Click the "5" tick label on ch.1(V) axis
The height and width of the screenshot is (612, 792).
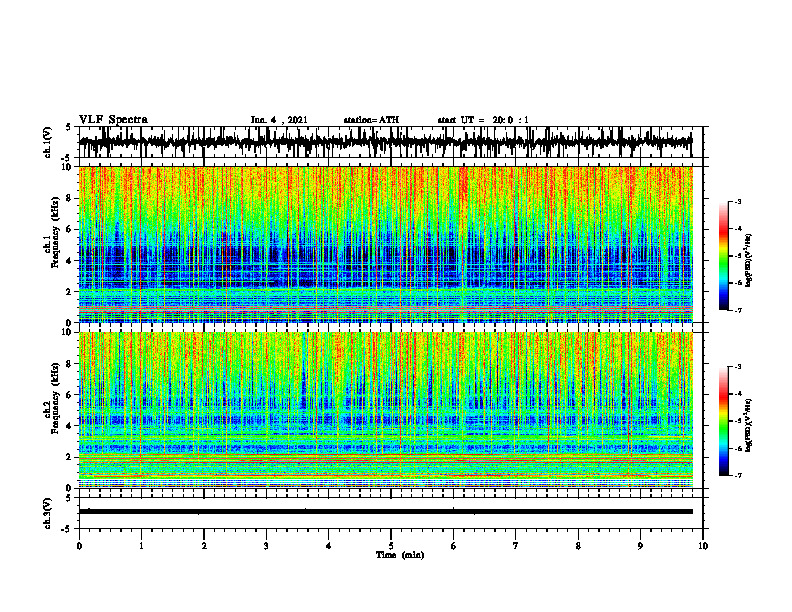(x=69, y=127)
